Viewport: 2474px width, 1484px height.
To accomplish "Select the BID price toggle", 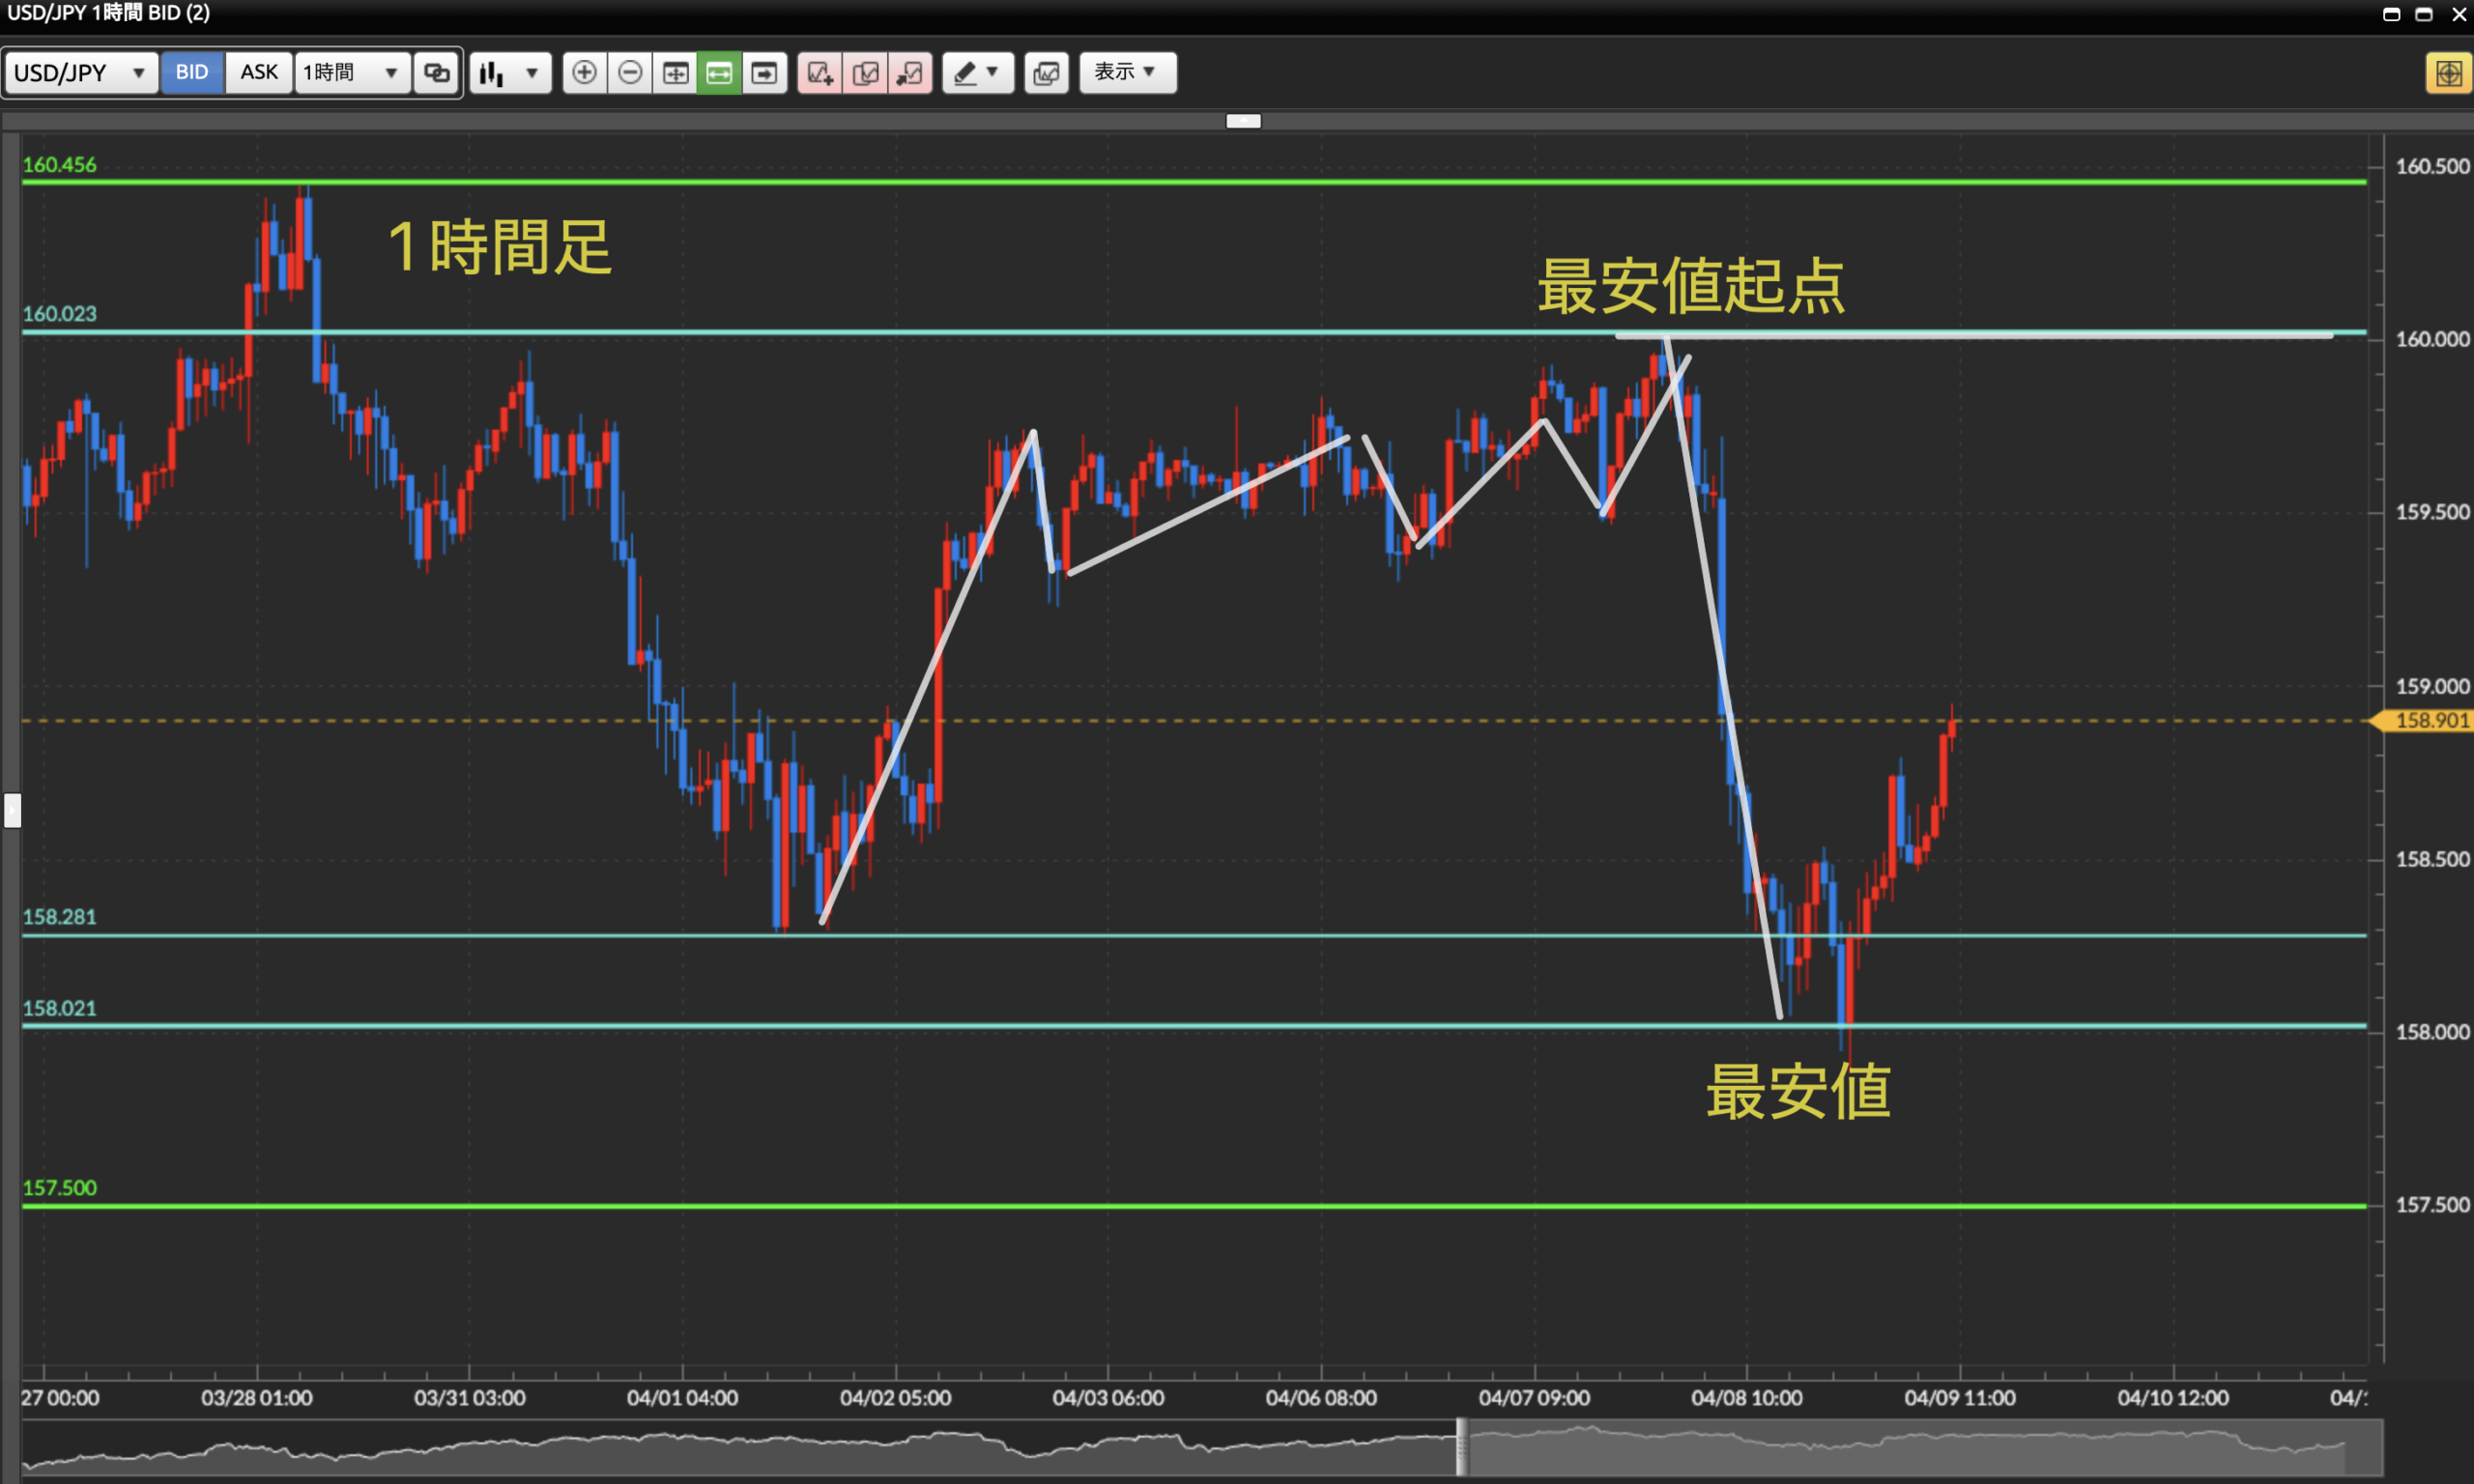I will 192,73.
